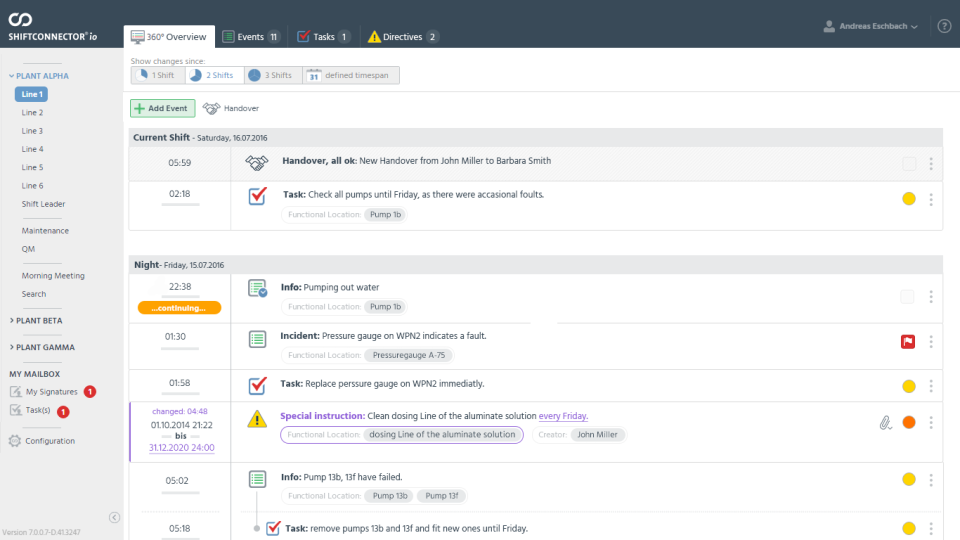
Task: Follow the every Friday link
Action: pos(563,416)
